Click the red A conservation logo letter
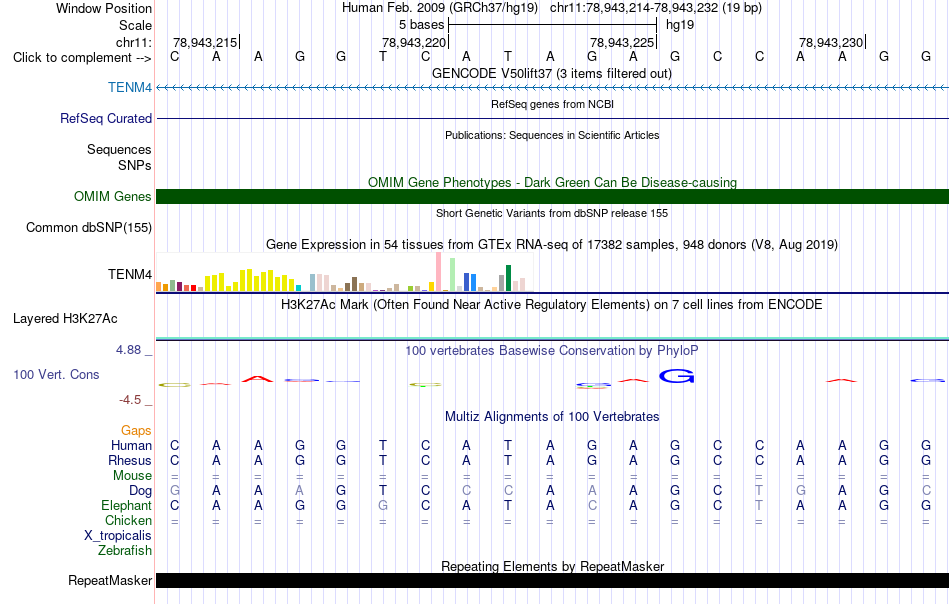The height and width of the screenshot is (604, 950). [257, 379]
